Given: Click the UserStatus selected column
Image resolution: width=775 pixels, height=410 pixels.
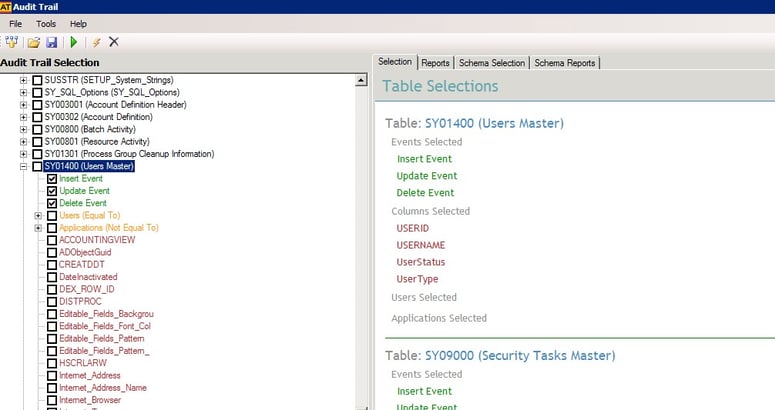Looking at the screenshot, I should click(421, 262).
